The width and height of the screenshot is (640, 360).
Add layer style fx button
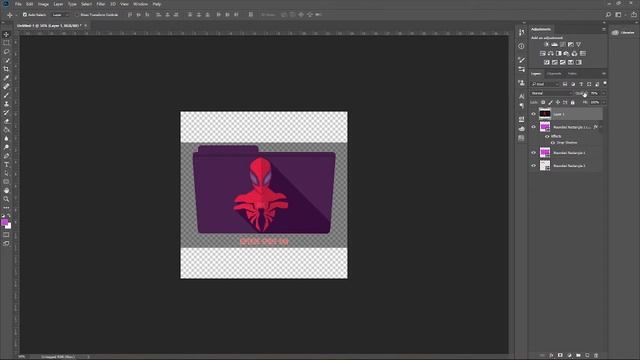coord(551,356)
